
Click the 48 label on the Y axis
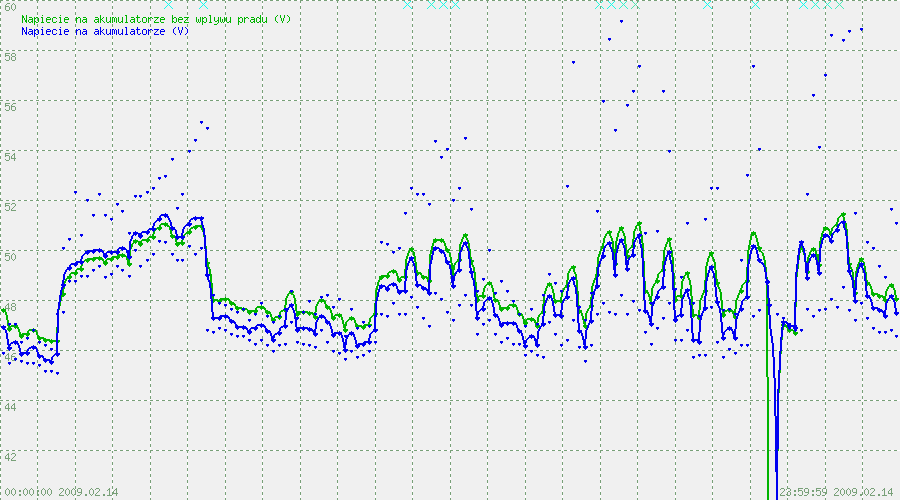tap(11, 306)
